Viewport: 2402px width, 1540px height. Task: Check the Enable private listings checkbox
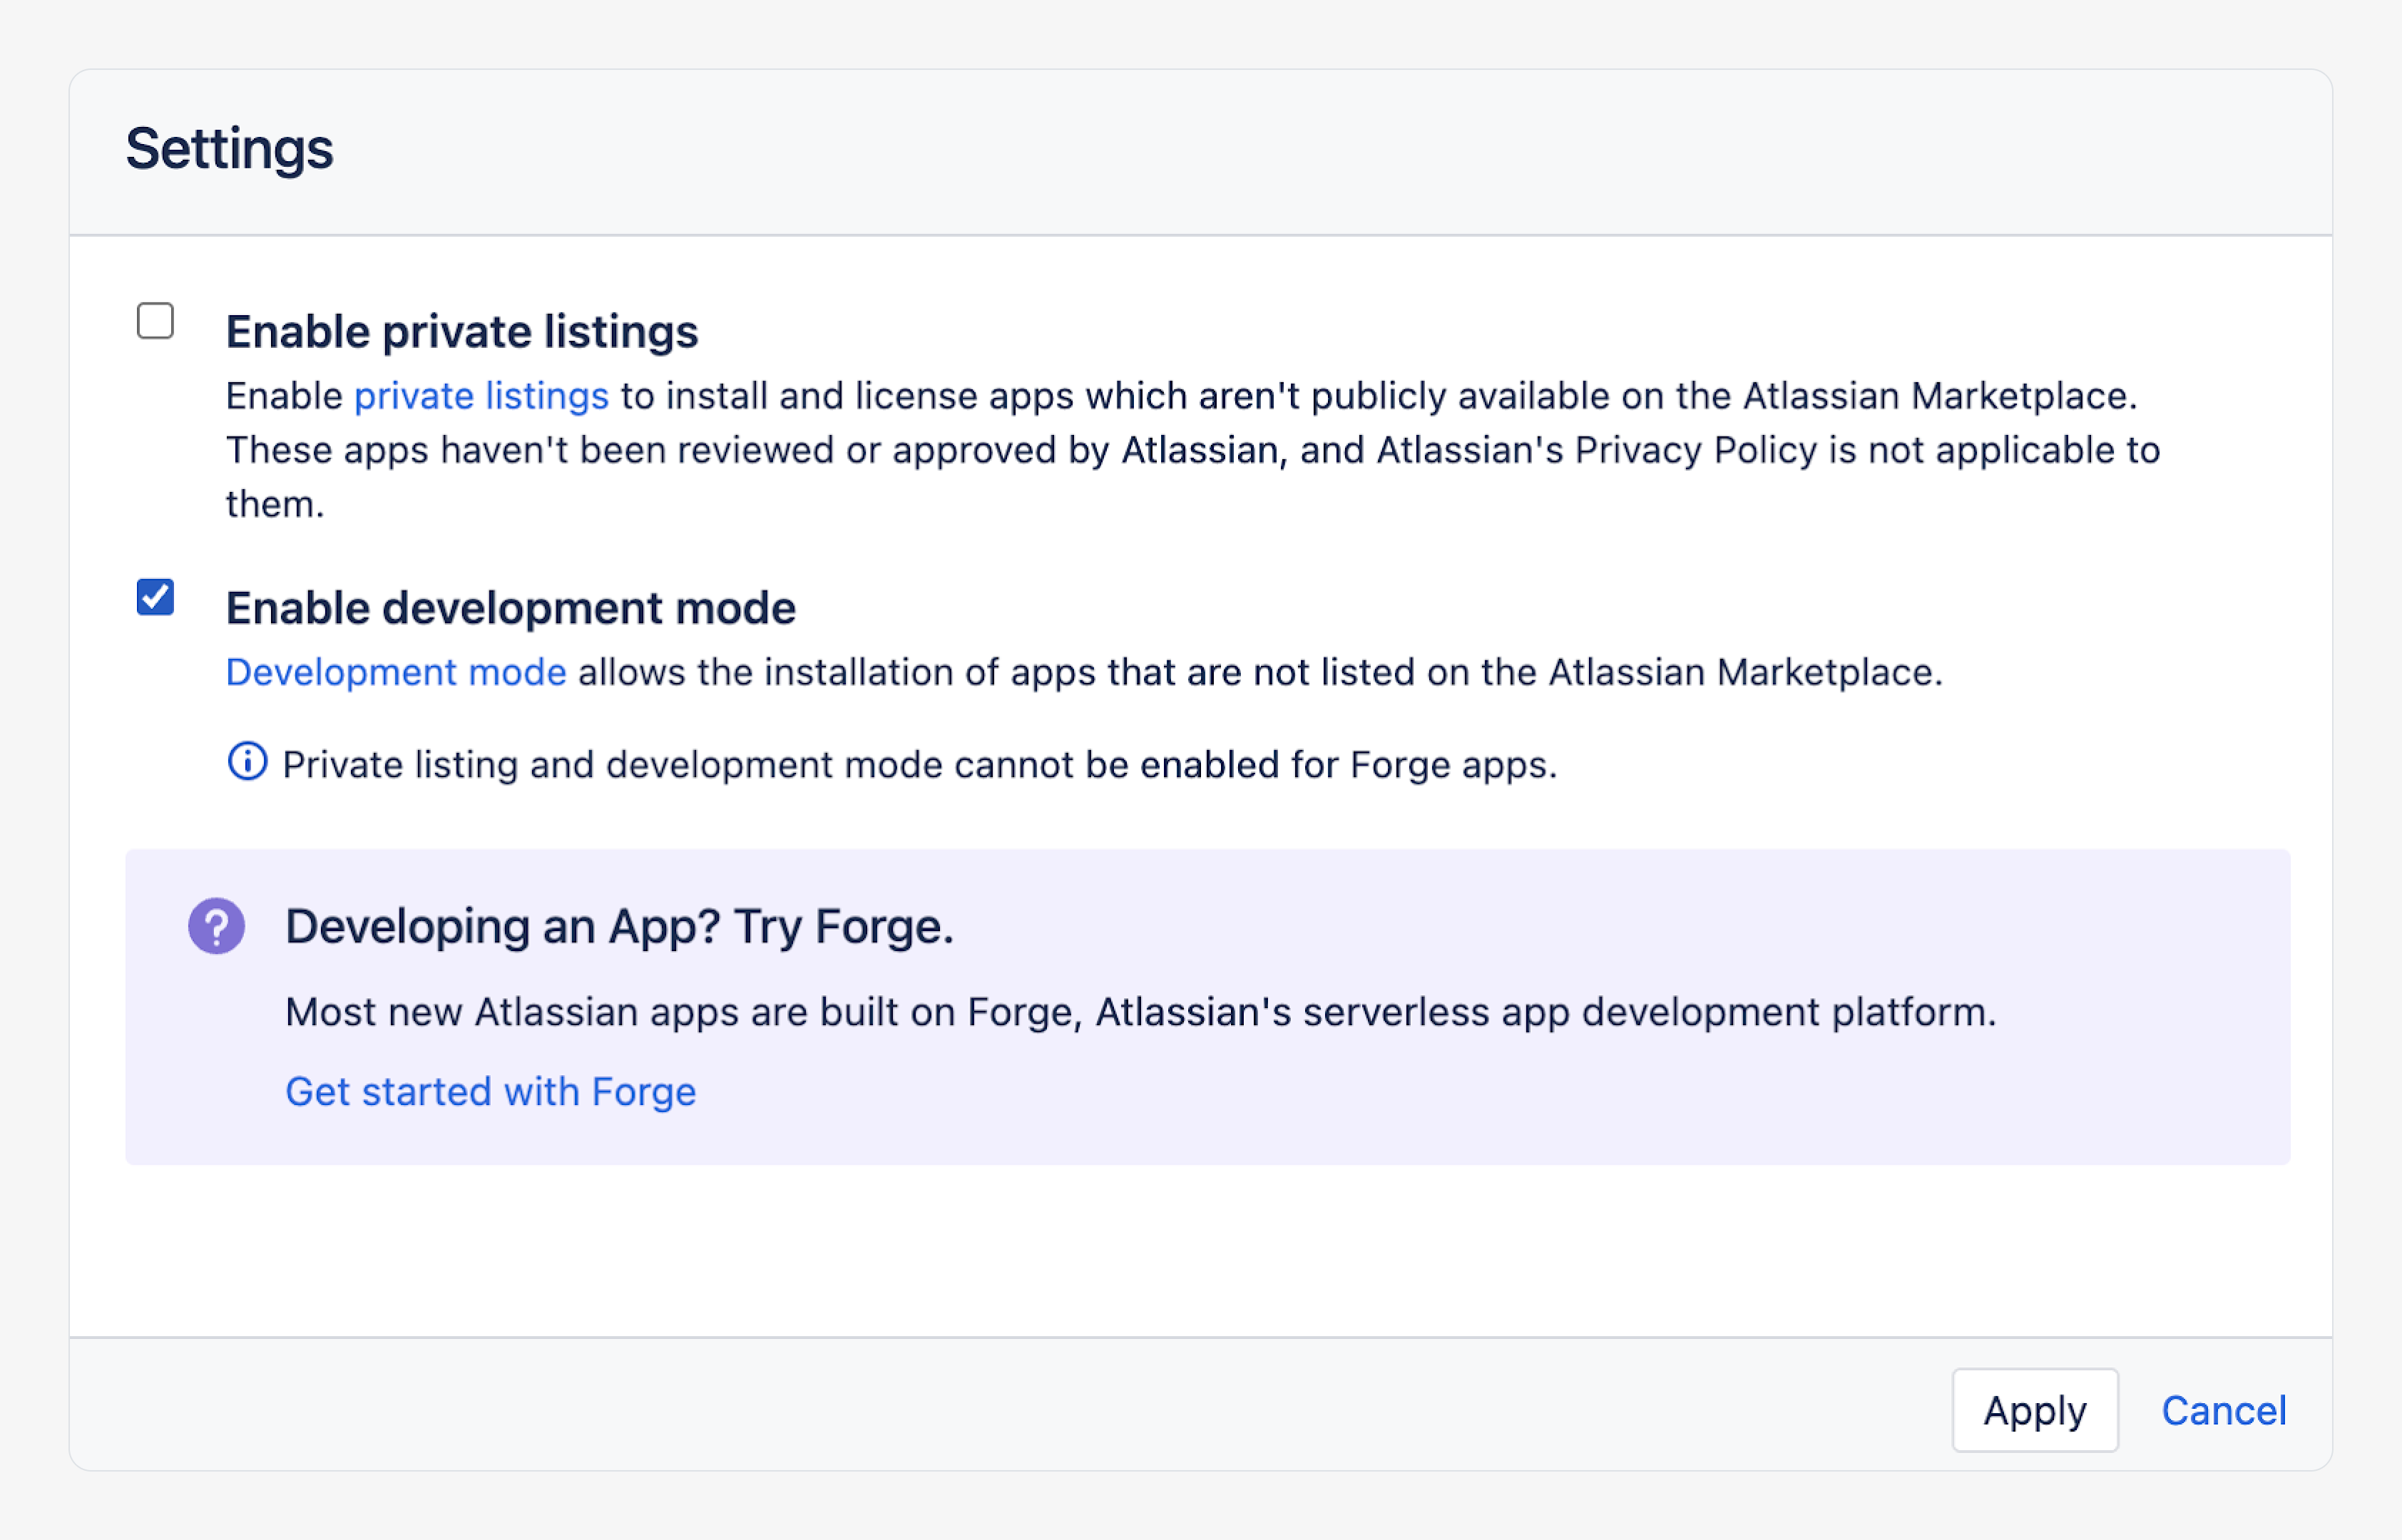pyautogui.click(x=155, y=321)
